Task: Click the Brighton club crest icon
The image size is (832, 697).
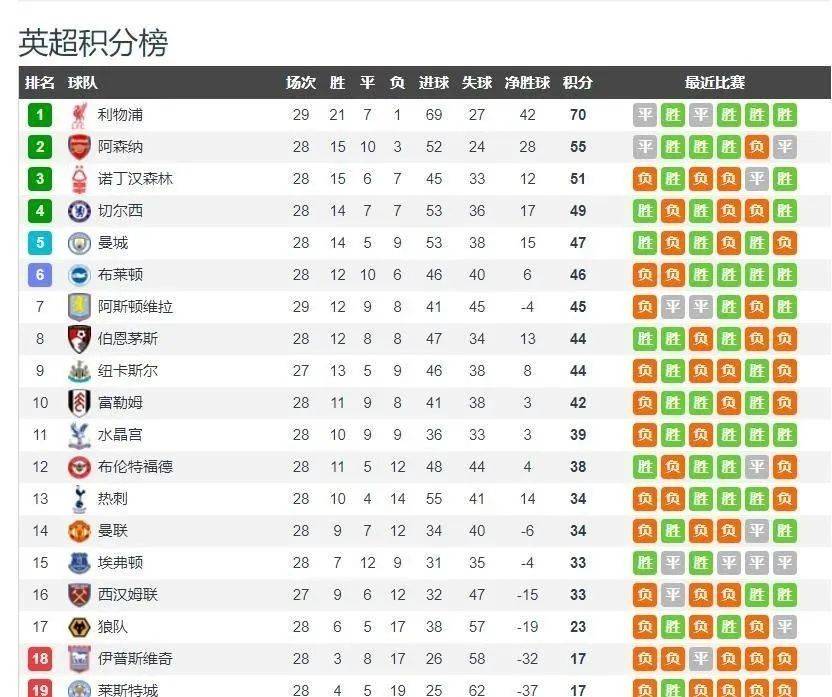Action: pyautogui.click(x=79, y=275)
